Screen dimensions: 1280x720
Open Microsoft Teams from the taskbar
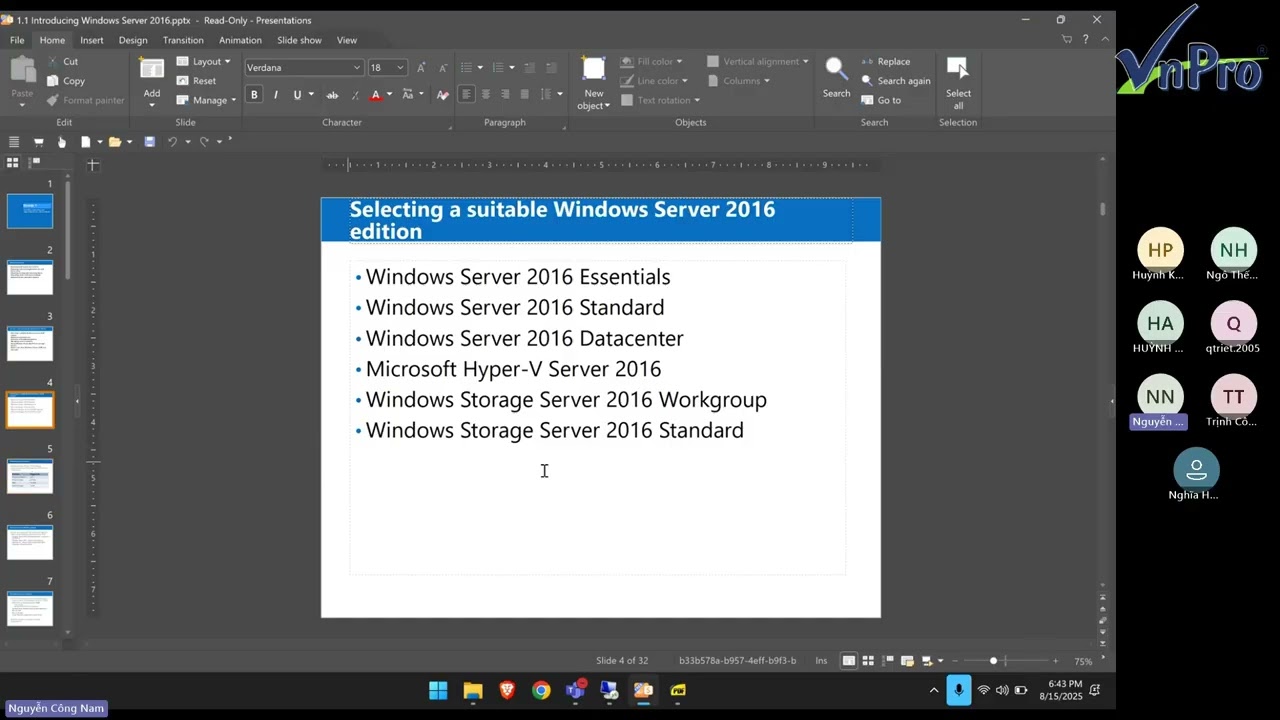point(575,690)
